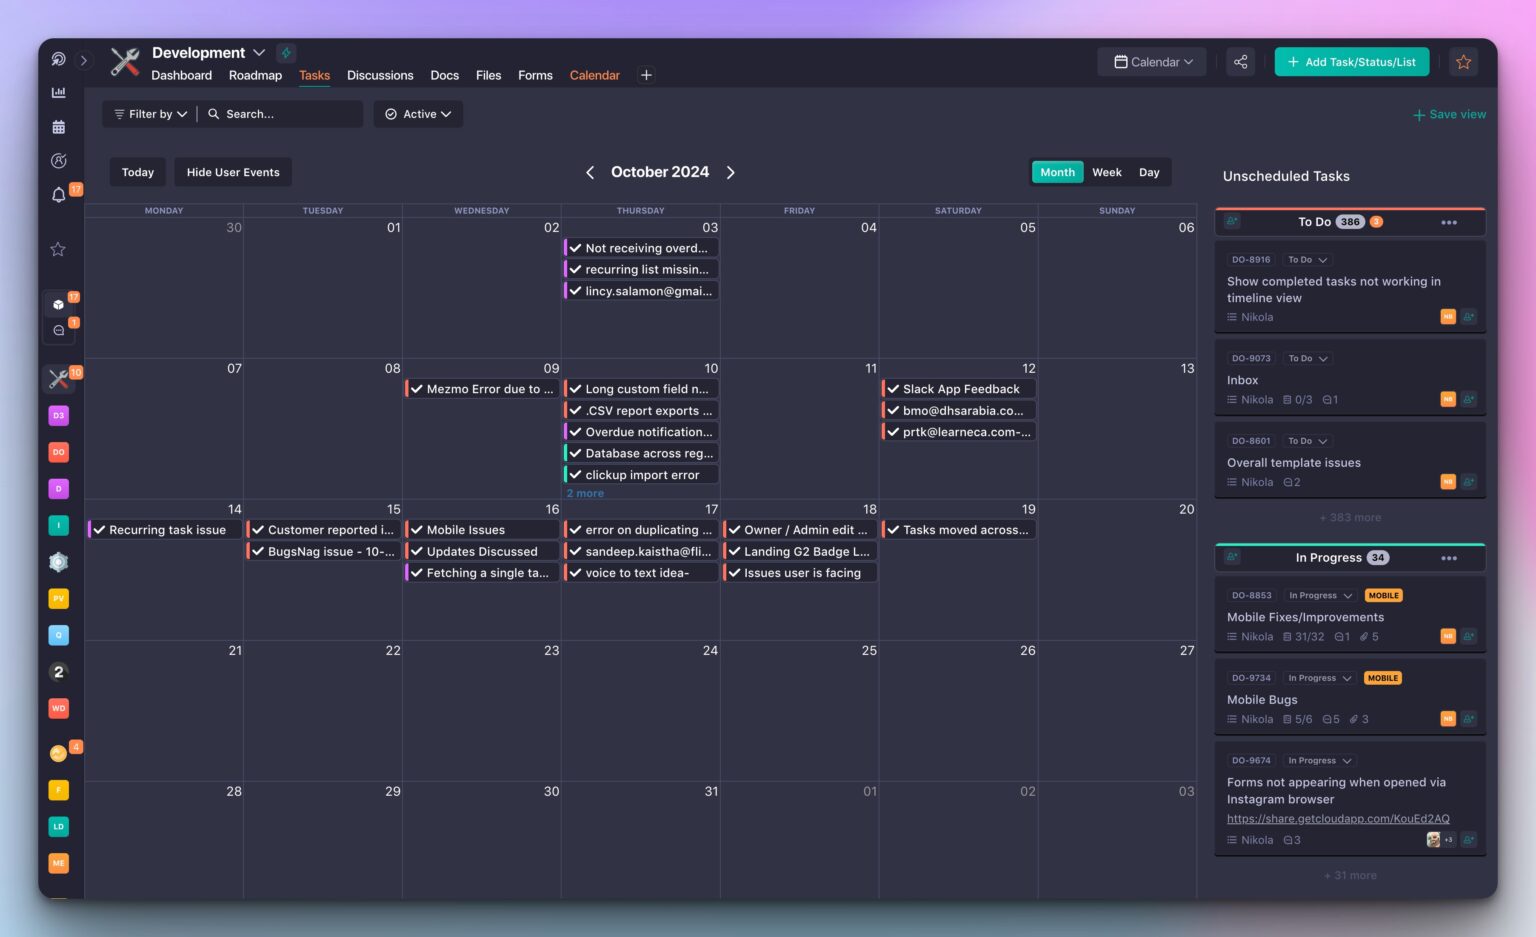Open 'Mezmo Error due to' calendar event

(x=483, y=389)
